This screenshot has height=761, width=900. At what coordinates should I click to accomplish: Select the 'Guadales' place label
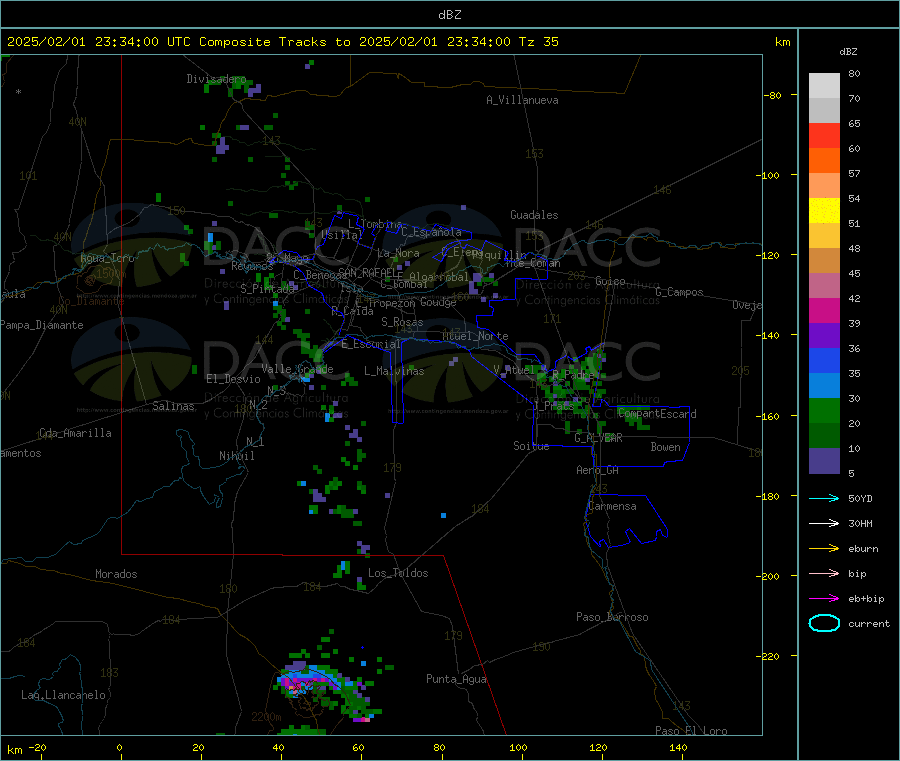click(x=534, y=215)
